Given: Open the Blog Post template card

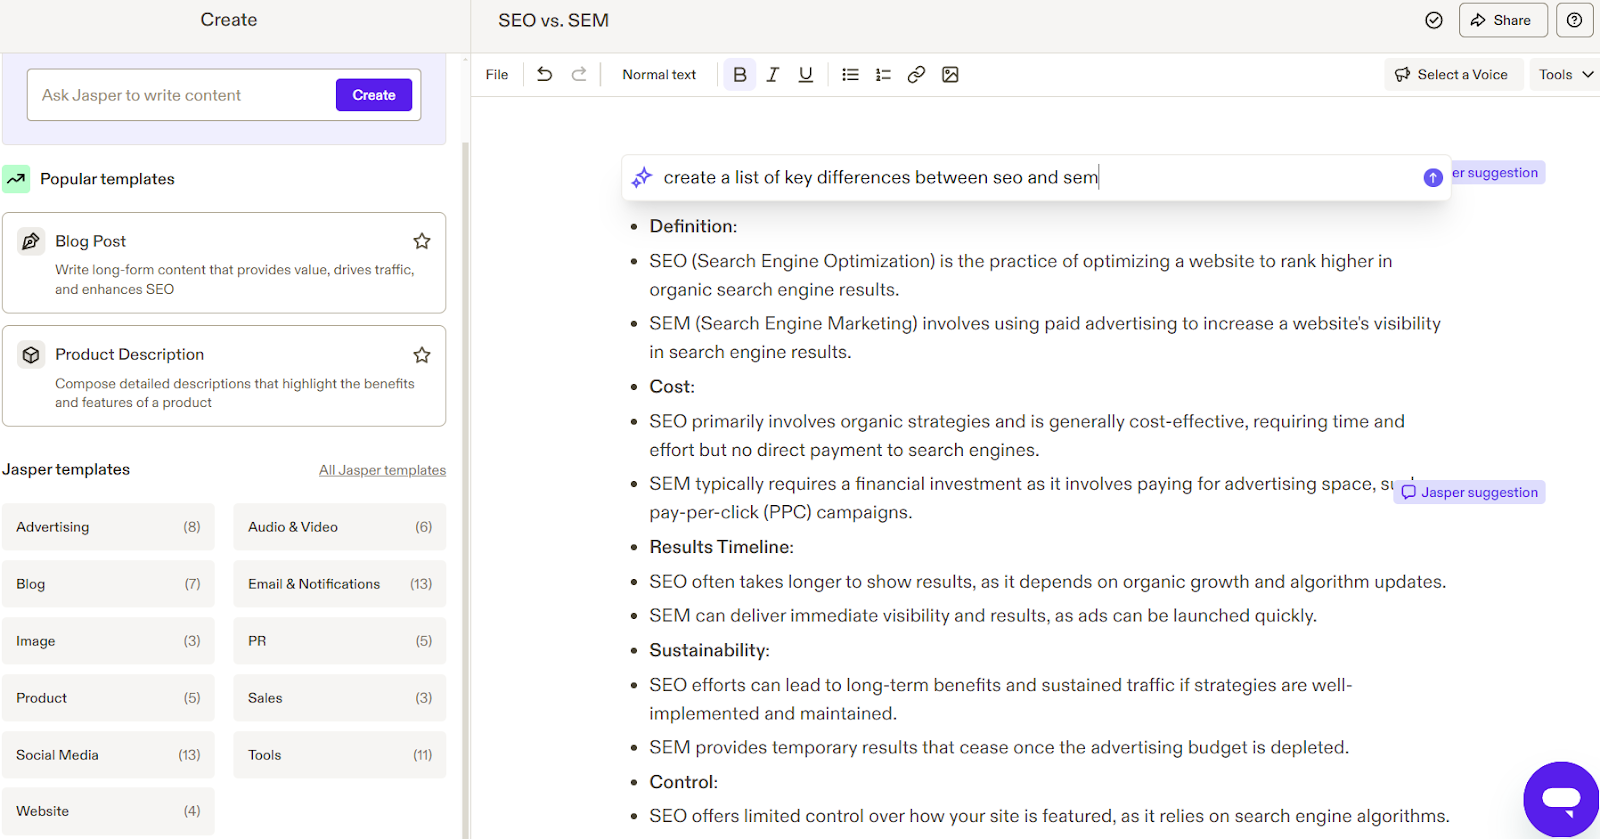Looking at the screenshot, I should (224, 263).
